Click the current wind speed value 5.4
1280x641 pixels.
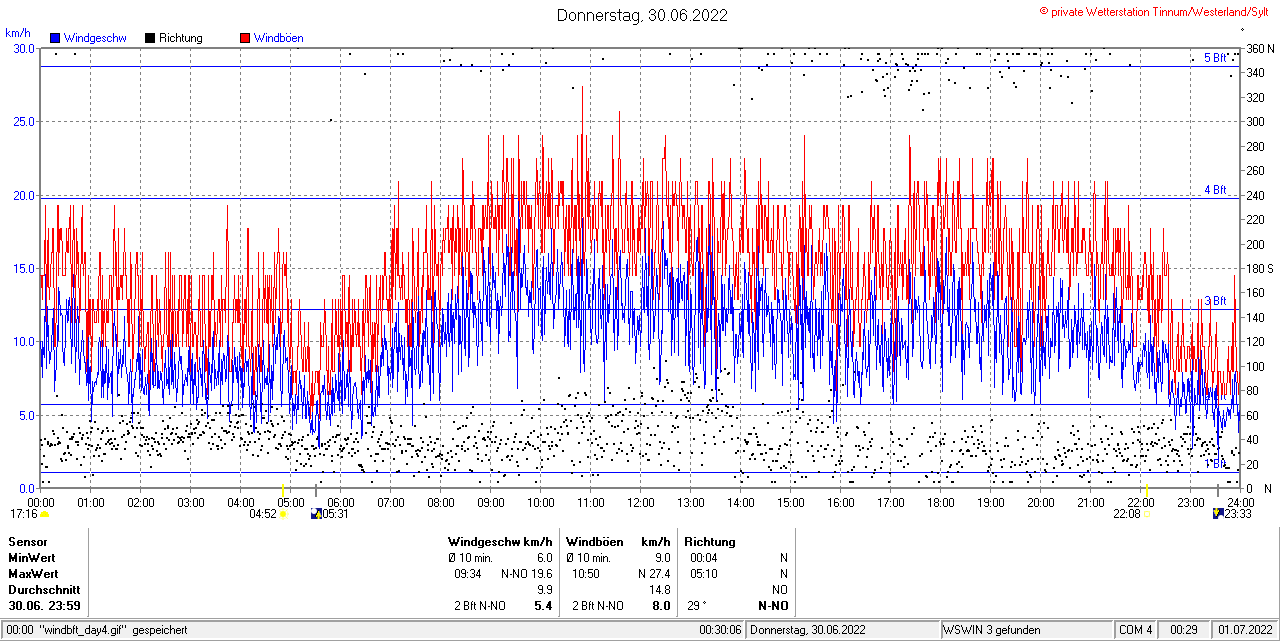pos(544,606)
